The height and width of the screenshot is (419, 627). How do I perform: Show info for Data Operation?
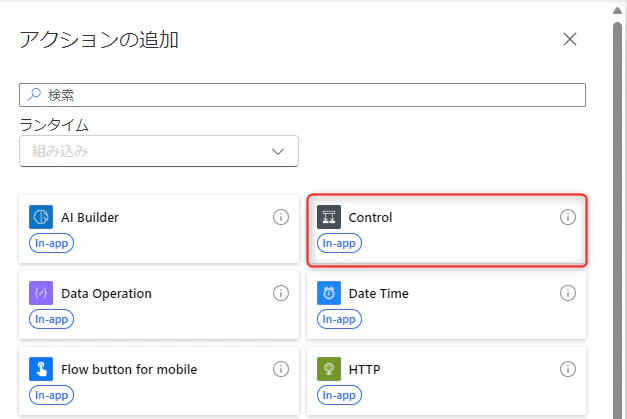pyautogui.click(x=281, y=293)
